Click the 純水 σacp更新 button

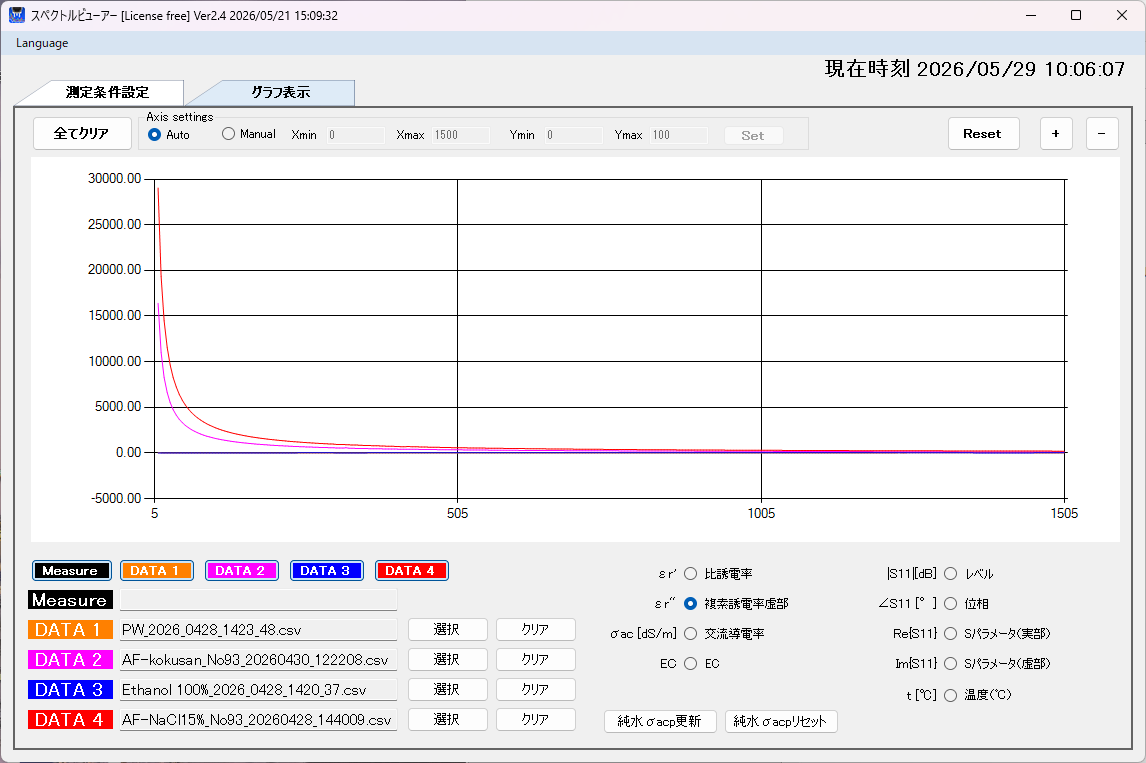coord(660,721)
